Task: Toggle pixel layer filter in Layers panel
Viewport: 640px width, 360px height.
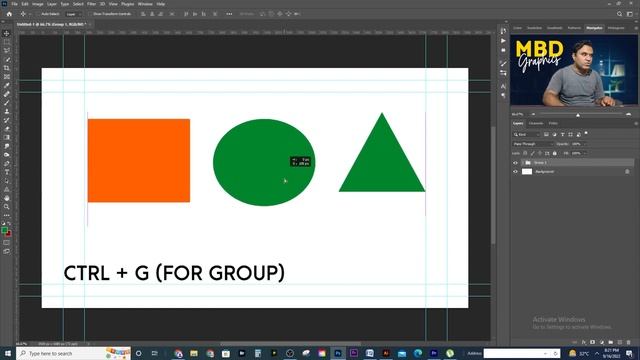Action: (546, 134)
